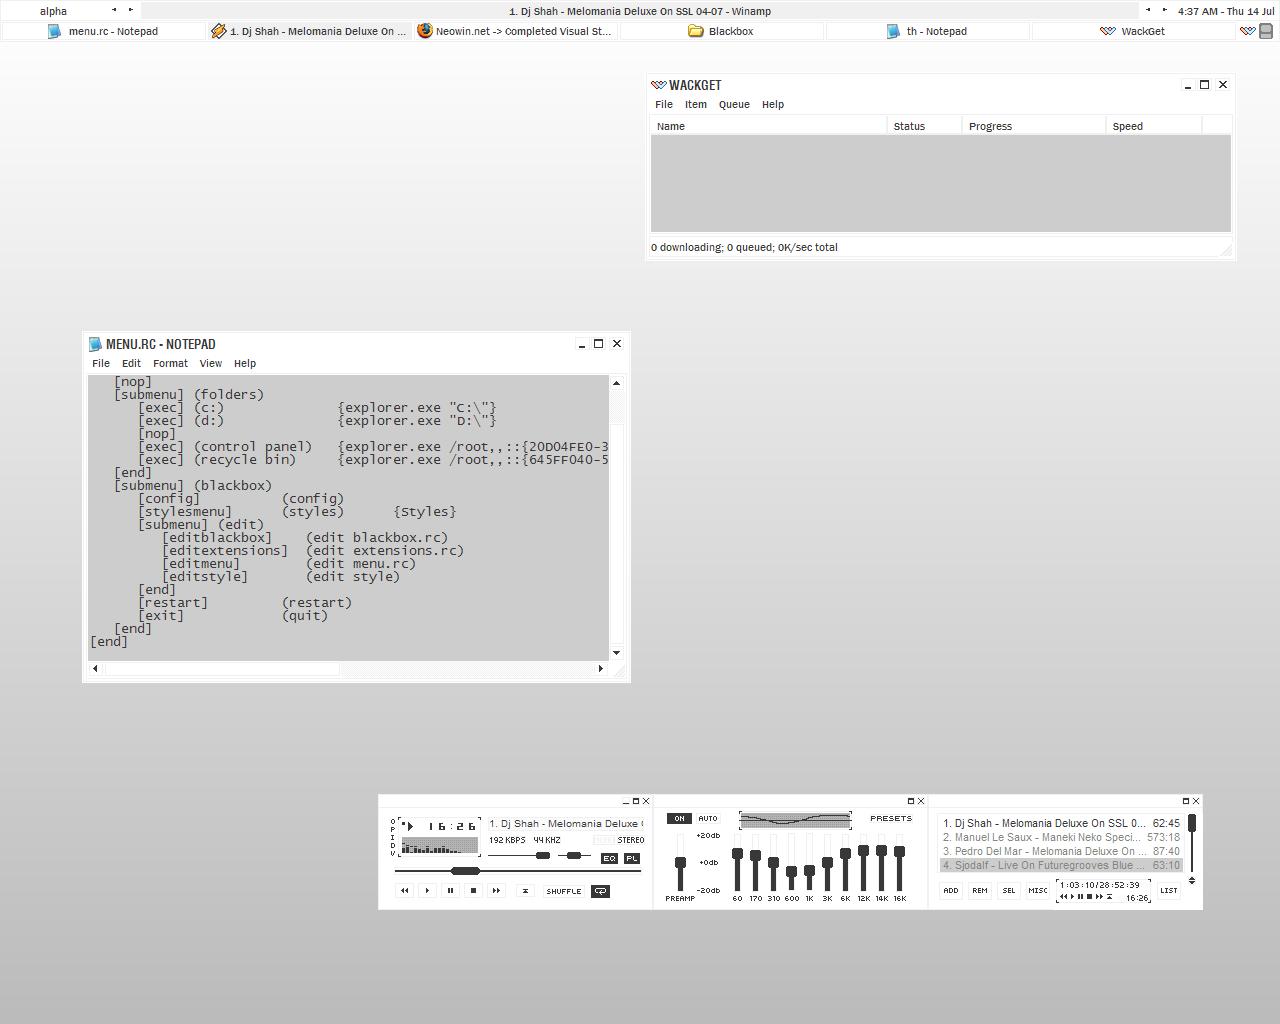Click Notepad scroll left arrow
This screenshot has width=1280, height=1024.
click(x=95, y=668)
